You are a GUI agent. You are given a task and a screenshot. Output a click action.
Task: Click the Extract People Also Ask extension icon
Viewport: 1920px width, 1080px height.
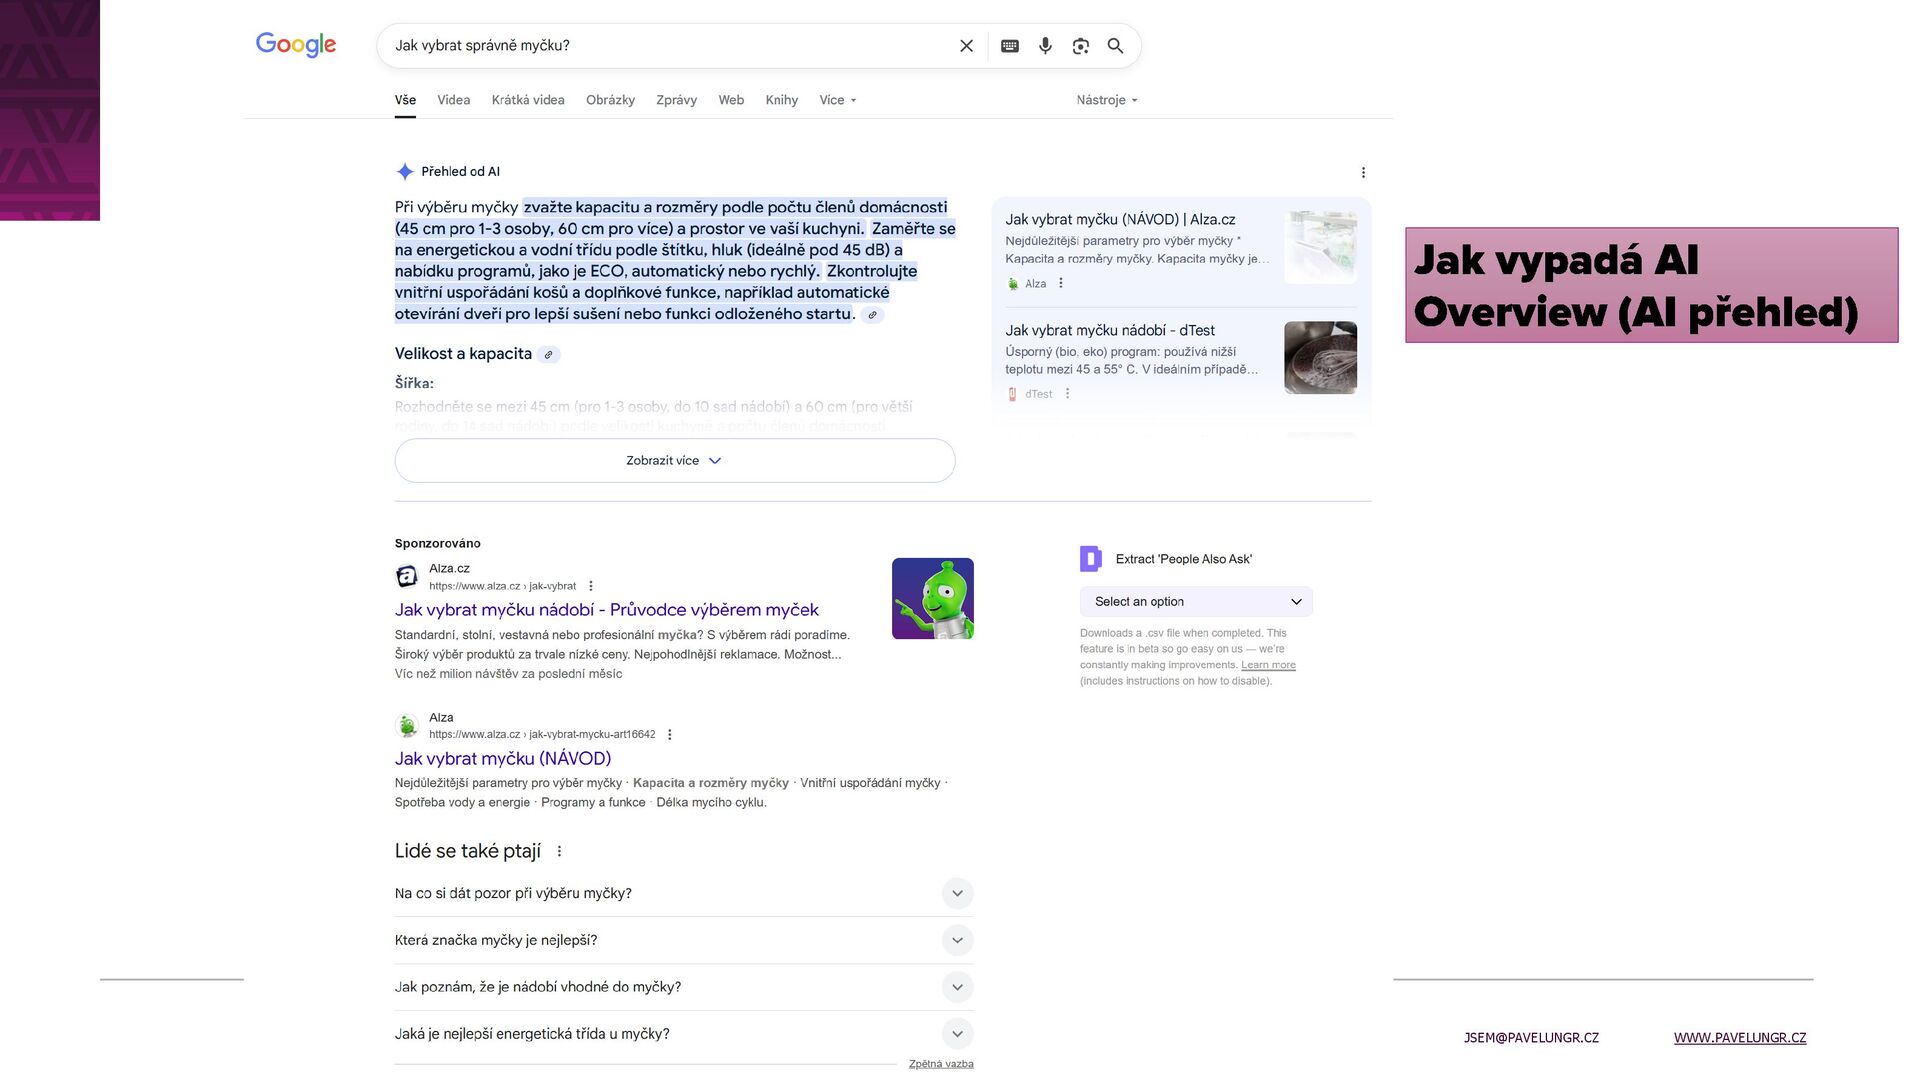pyautogui.click(x=1091, y=559)
